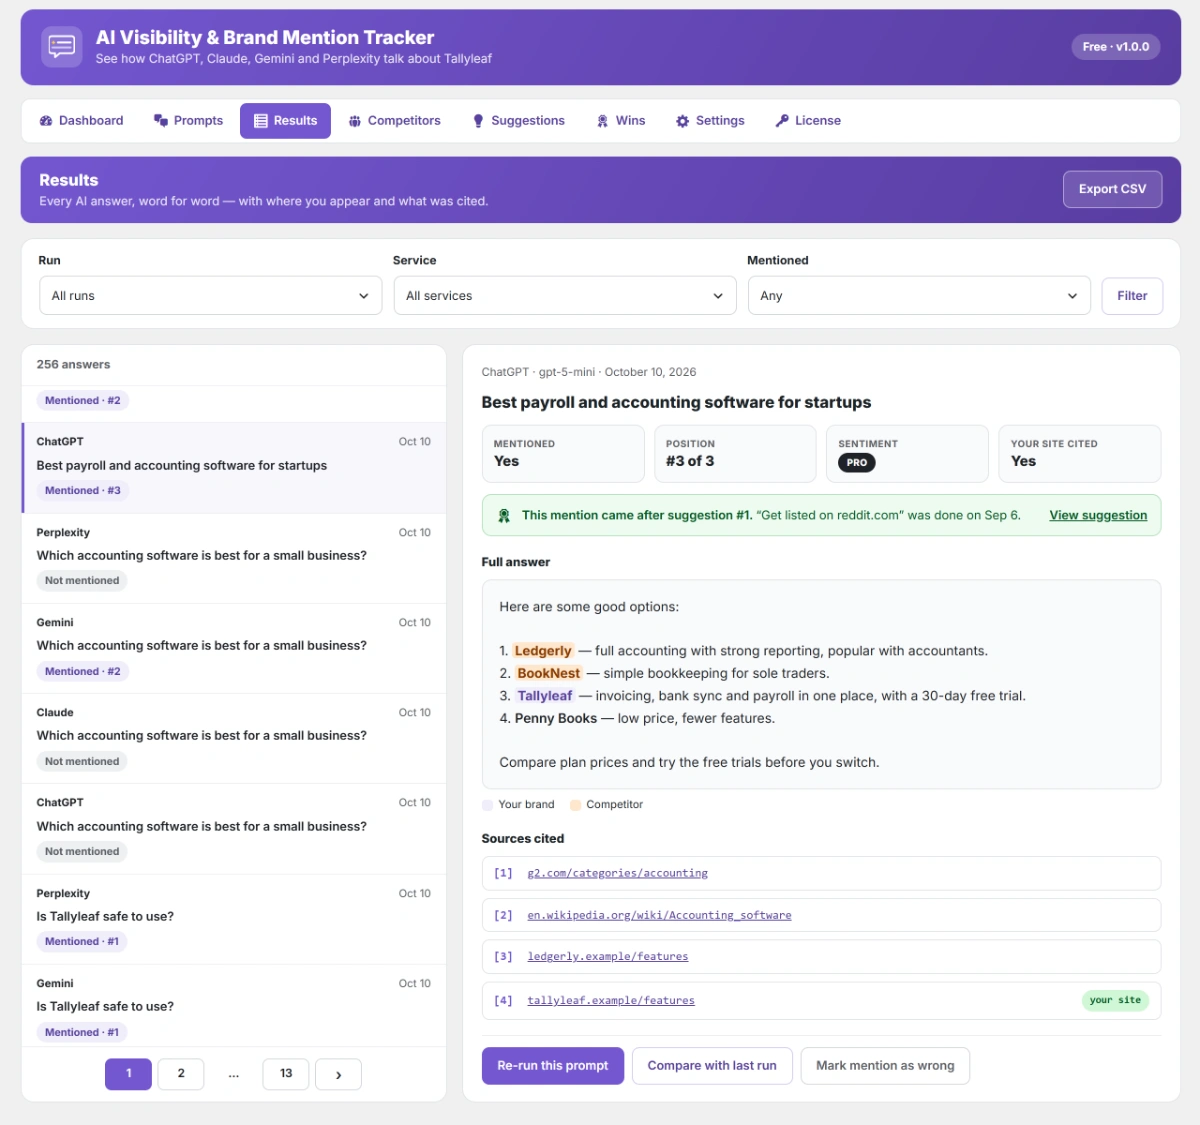The image size is (1200, 1125).
Task: Open the Gemini small business accounting answer
Action: click(234, 648)
